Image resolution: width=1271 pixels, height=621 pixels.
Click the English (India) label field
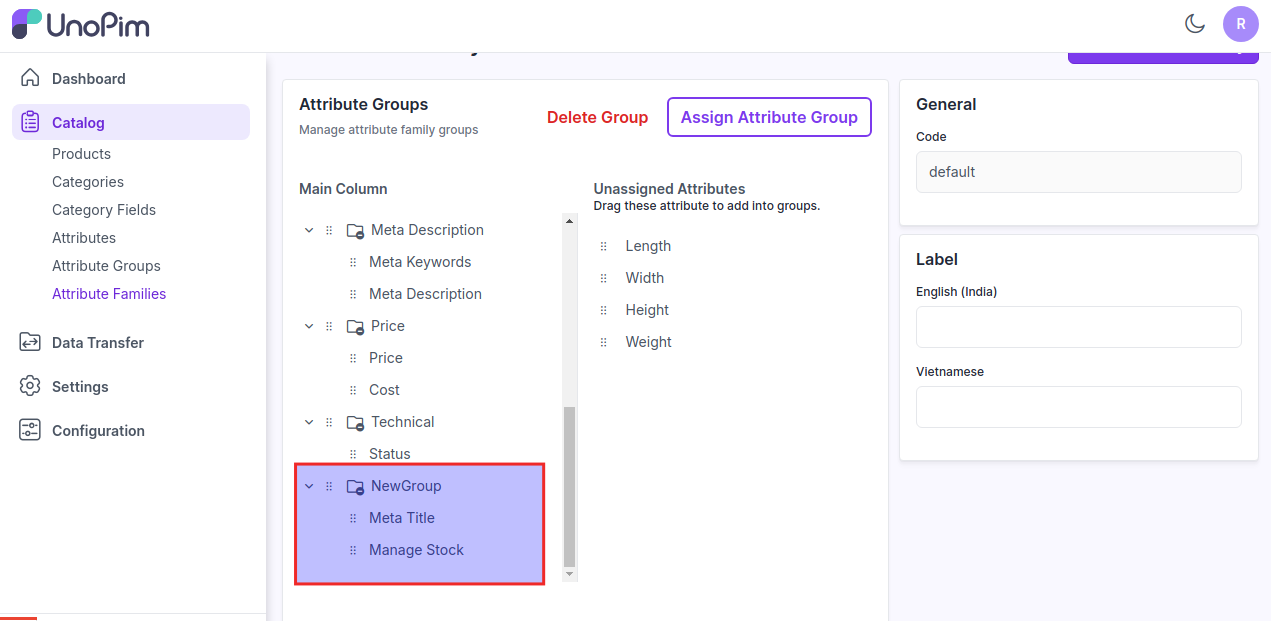1078,326
